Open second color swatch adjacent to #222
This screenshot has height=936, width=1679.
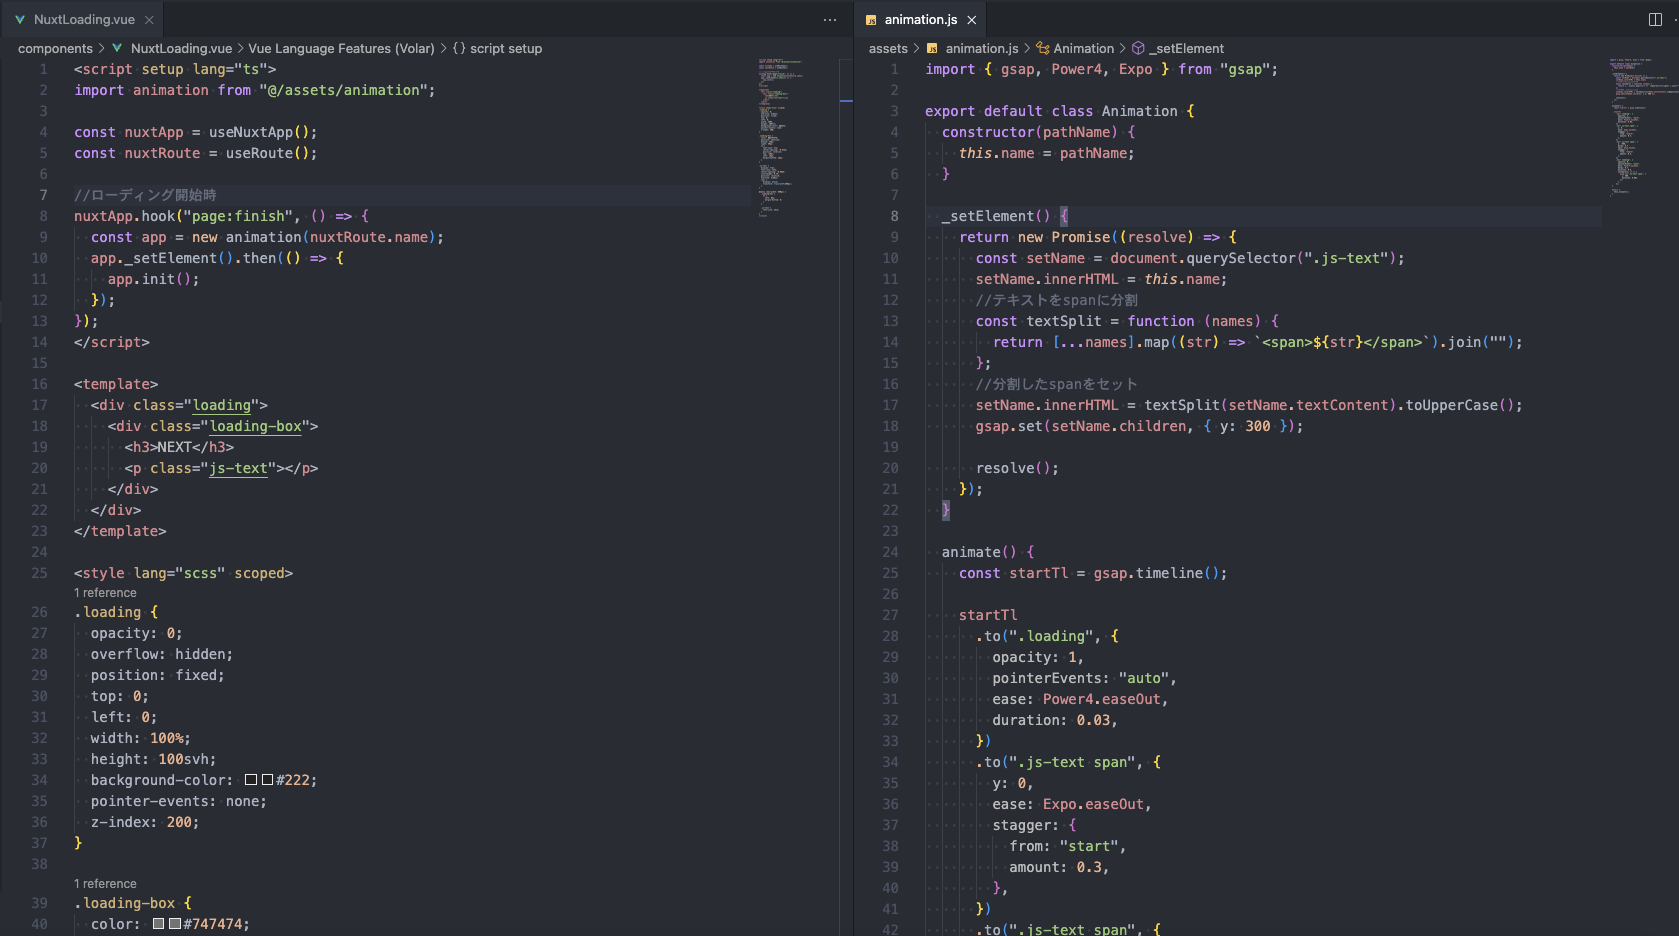point(267,780)
